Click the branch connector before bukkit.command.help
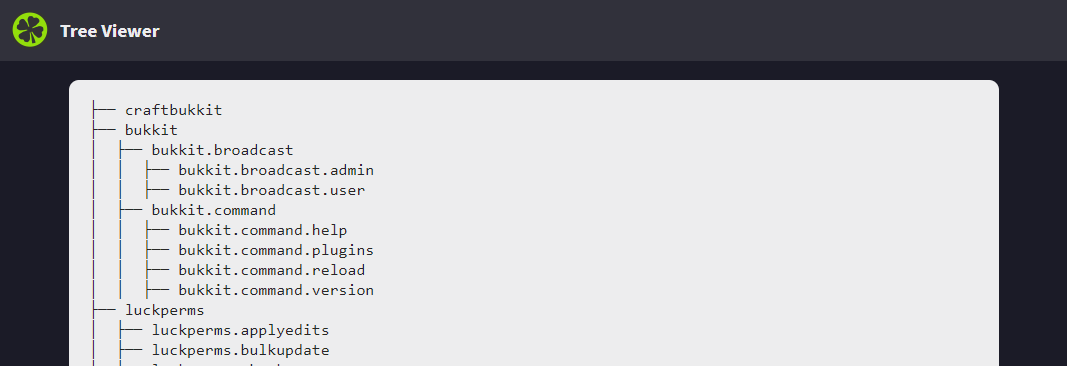Image resolution: width=1067 pixels, height=366 pixels. pyautogui.click(x=157, y=230)
